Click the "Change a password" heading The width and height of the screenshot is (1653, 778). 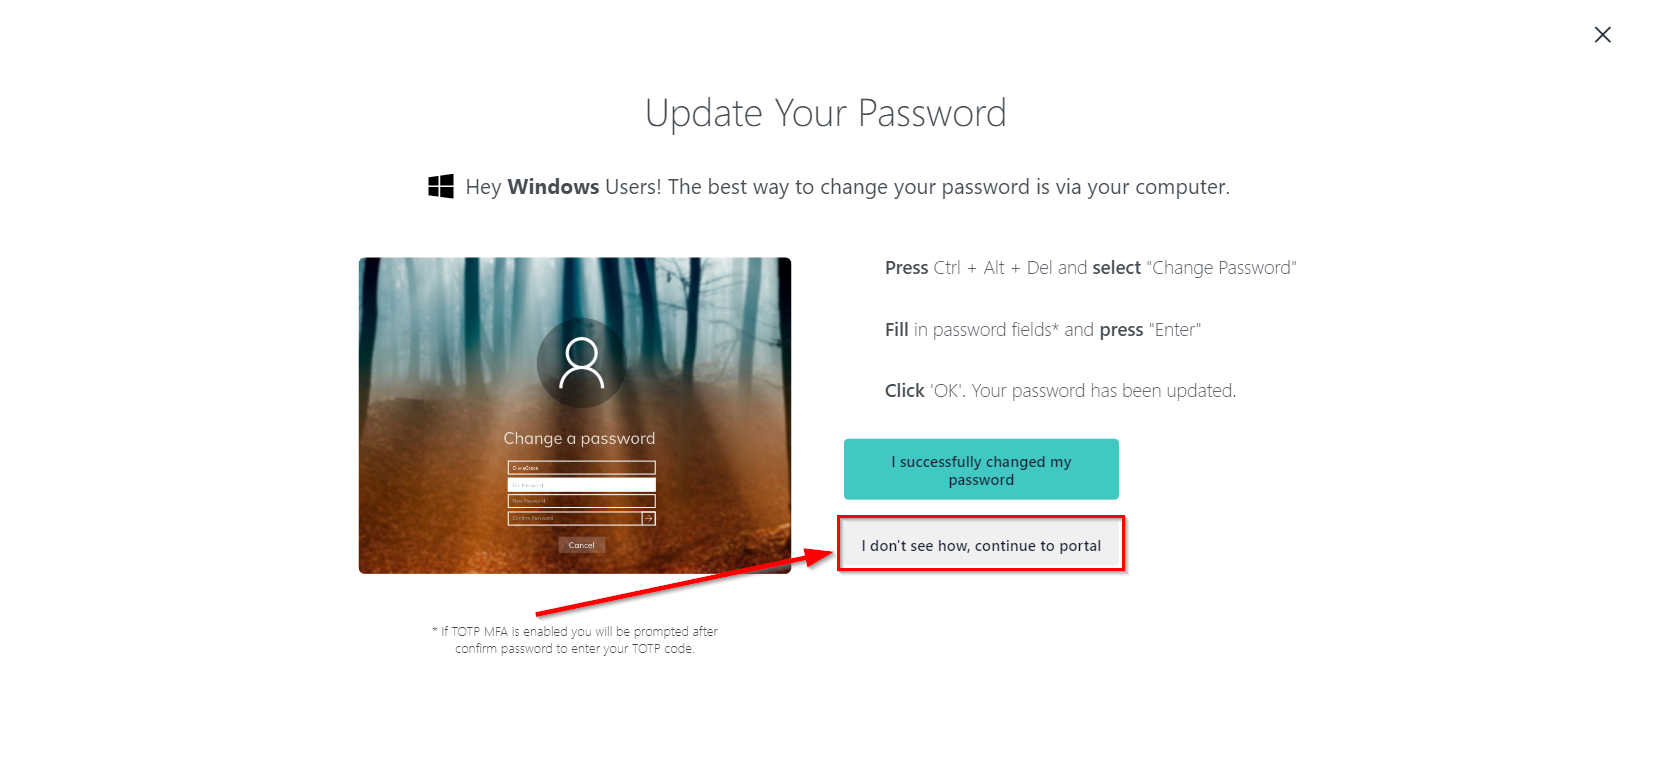click(579, 438)
